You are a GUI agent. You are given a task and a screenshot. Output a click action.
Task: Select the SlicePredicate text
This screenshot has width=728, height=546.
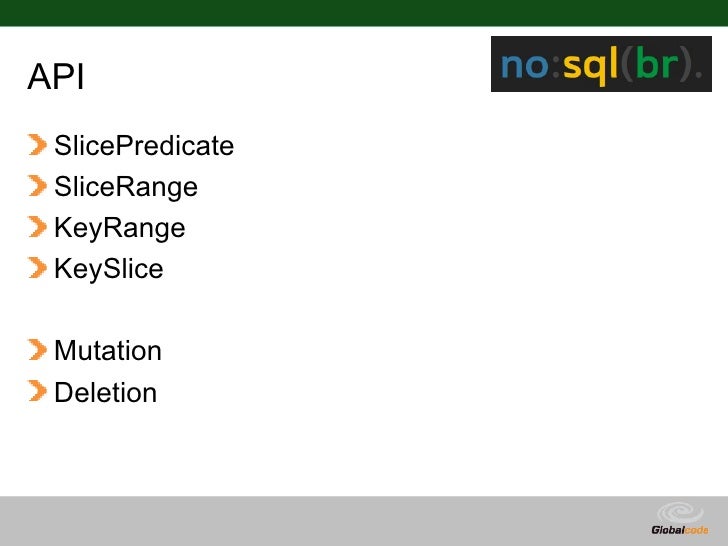(x=144, y=146)
